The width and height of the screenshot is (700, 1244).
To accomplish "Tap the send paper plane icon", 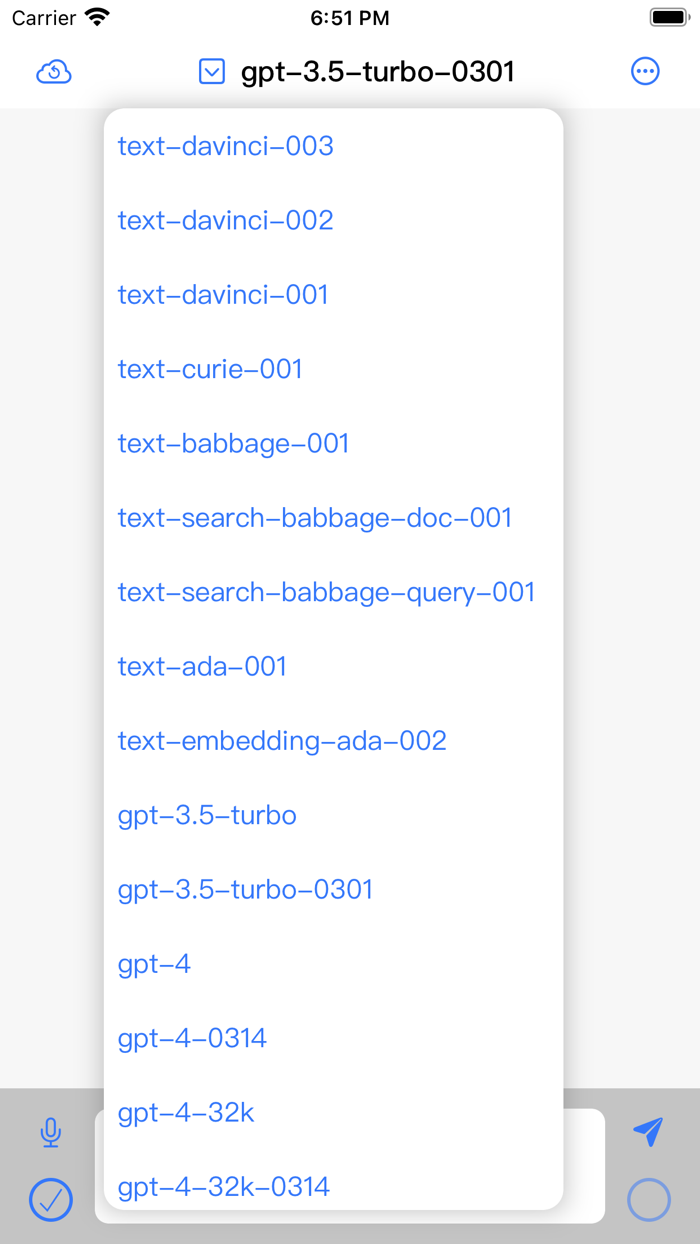I will pos(648,1131).
